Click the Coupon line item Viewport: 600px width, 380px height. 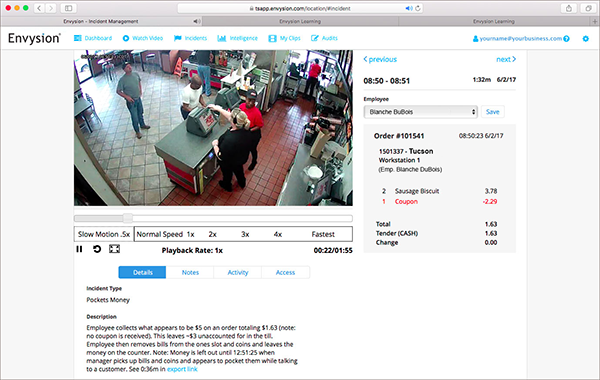point(439,202)
